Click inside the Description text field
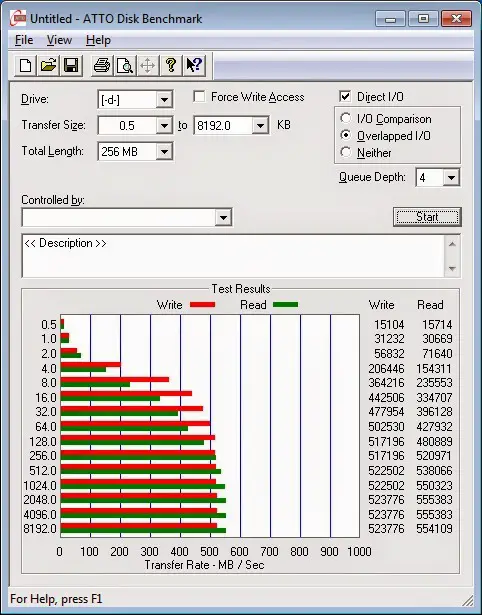482x615 pixels. [234, 256]
